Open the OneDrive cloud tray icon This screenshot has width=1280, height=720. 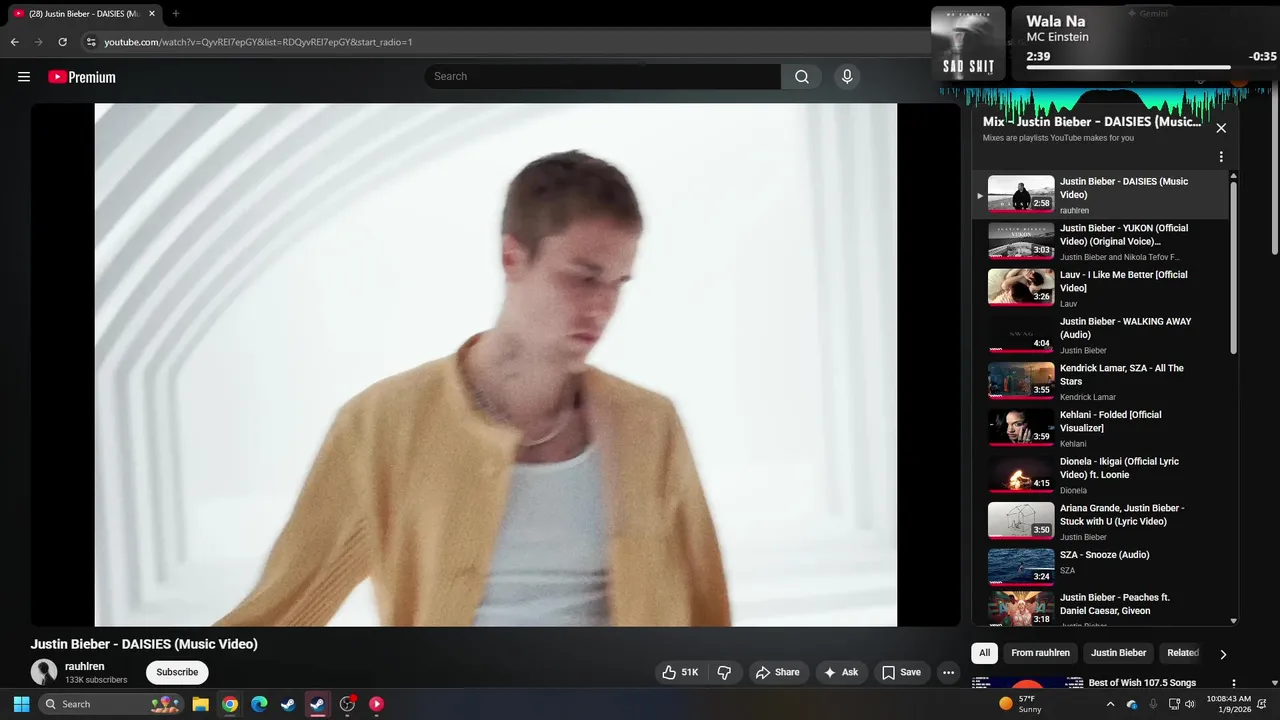click(x=1132, y=704)
